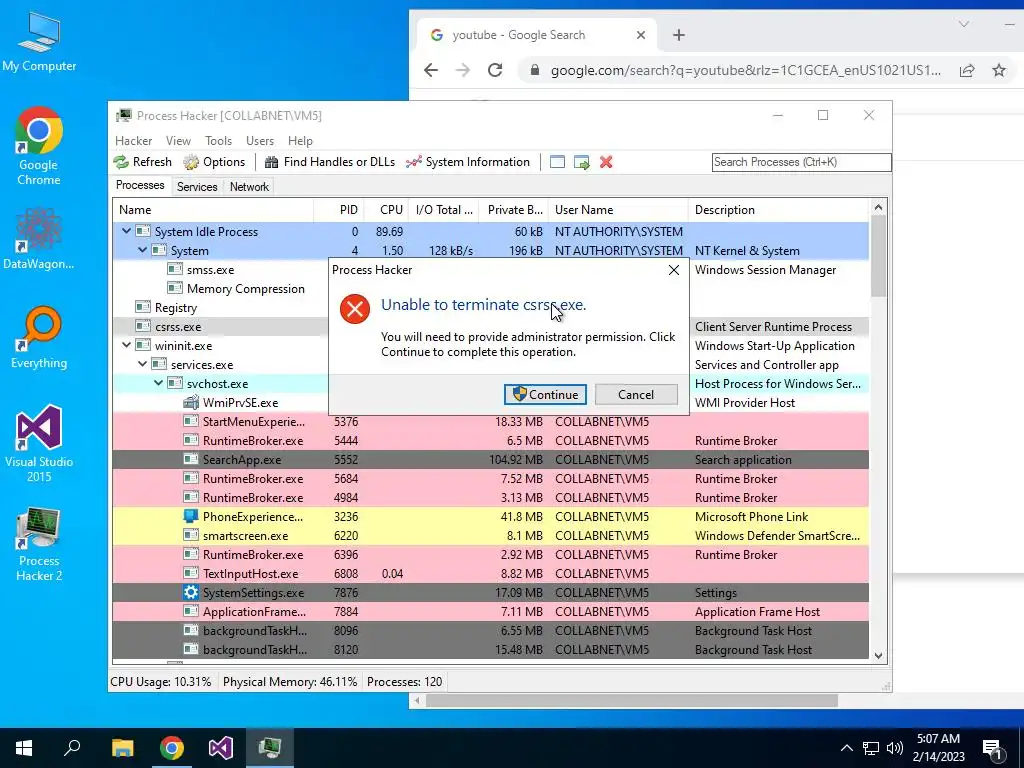Viewport: 1024px width, 768px height.
Task: Open the Users menu
Action: point(260,141)
